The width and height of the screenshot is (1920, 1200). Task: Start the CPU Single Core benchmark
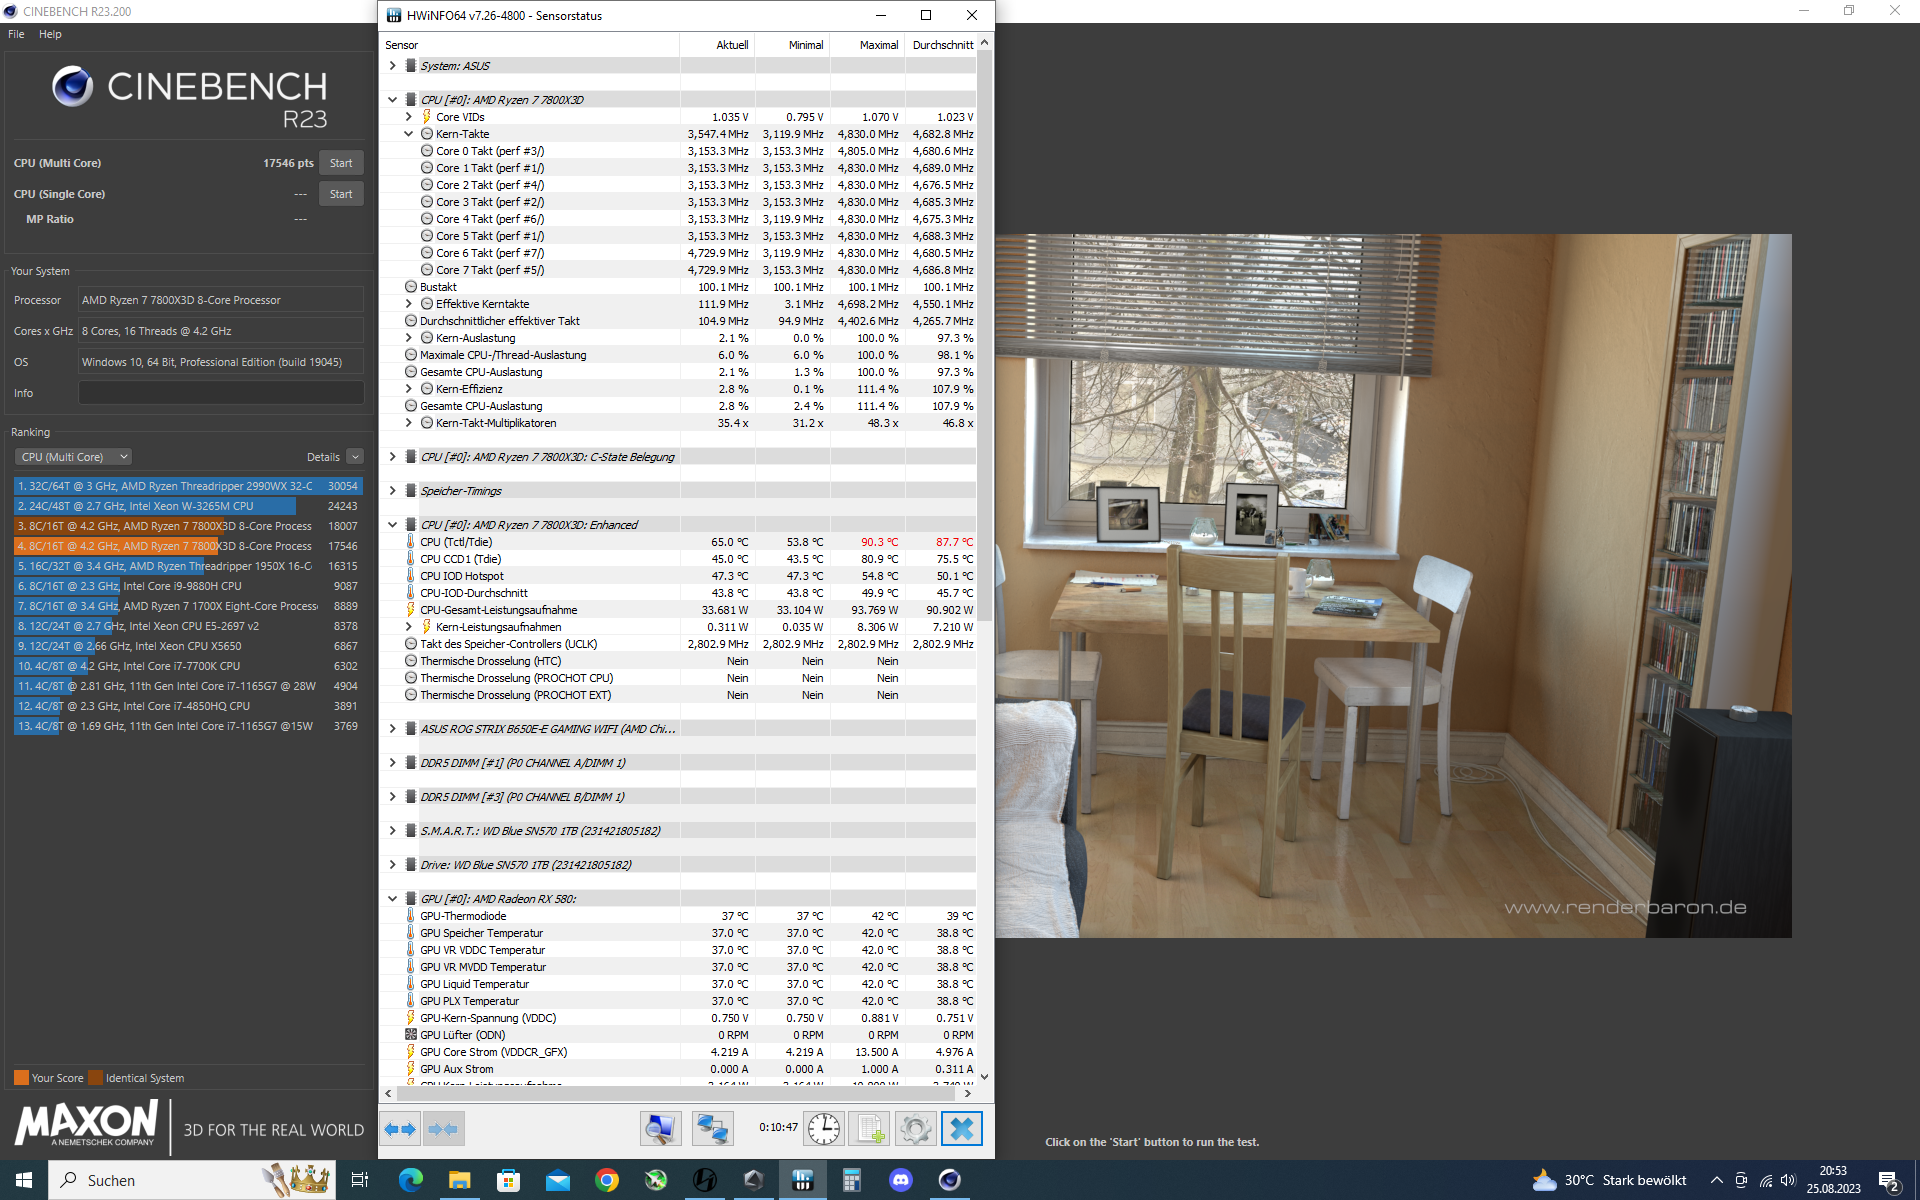(341, 194)
